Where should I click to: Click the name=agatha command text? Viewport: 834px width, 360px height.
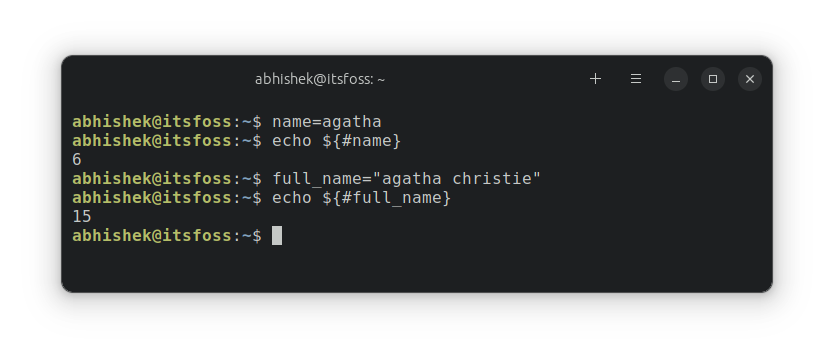coord(327,122)
